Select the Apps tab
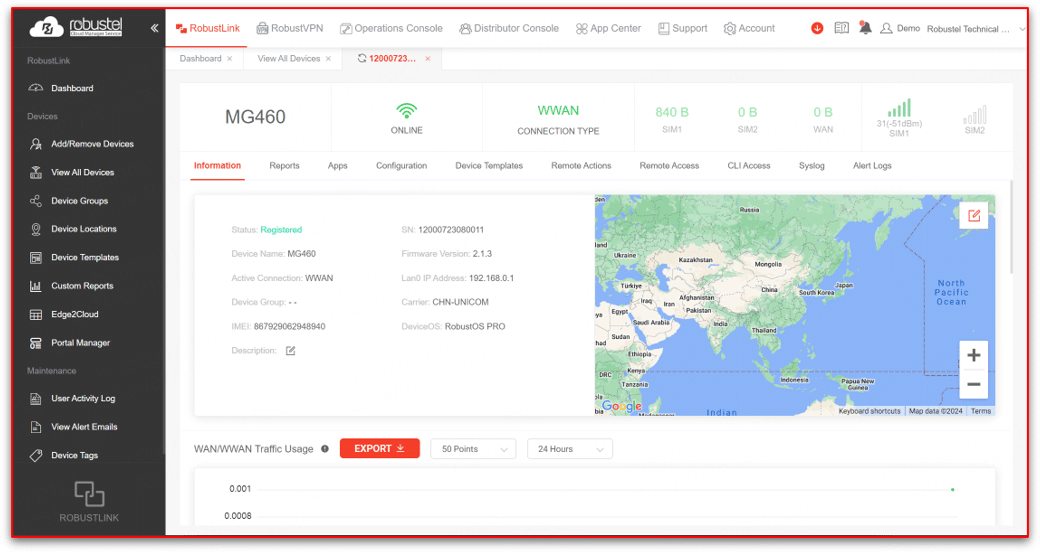Image resolution: width=1040 pixels, height=552 pixels. coord(338,166)
